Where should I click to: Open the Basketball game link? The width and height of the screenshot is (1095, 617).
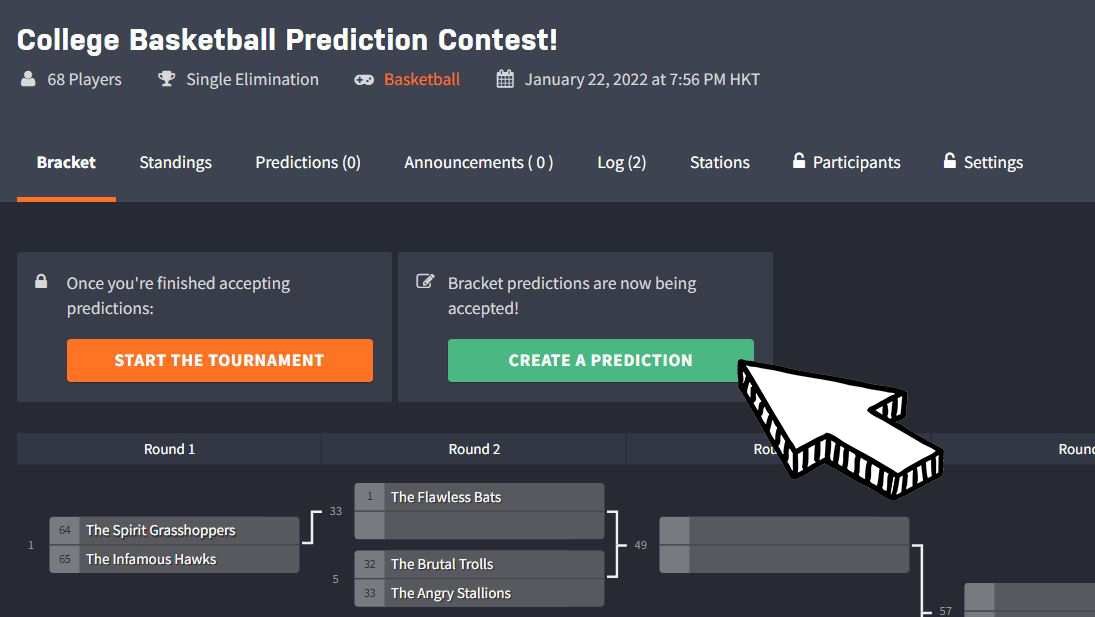coord(421,79)
